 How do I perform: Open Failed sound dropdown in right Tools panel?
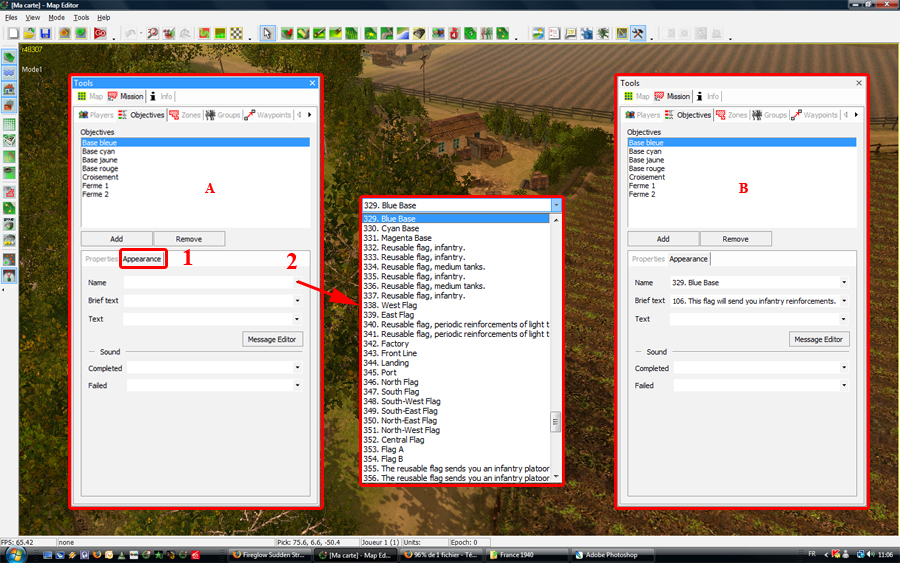(x=844, y=385)
